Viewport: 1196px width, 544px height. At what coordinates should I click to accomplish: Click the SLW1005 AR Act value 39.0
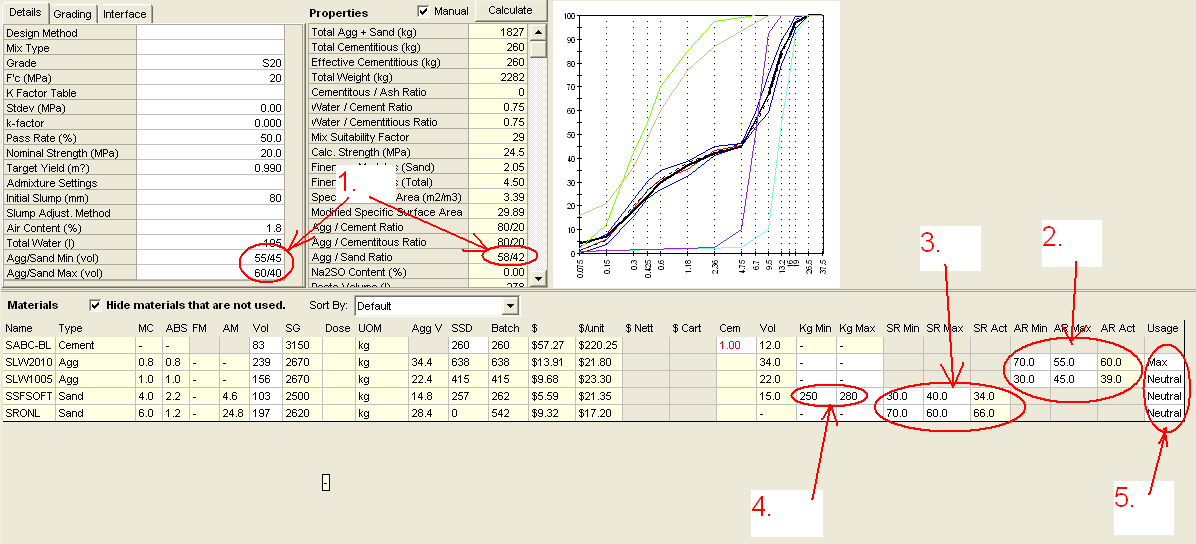[1120, 379]
